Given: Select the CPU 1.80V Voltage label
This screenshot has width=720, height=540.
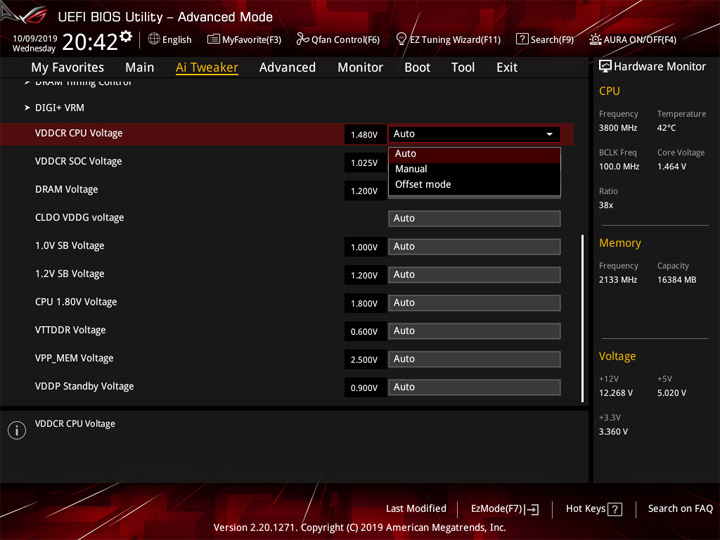Looking at the screenshot, I should tap(76, 302).
